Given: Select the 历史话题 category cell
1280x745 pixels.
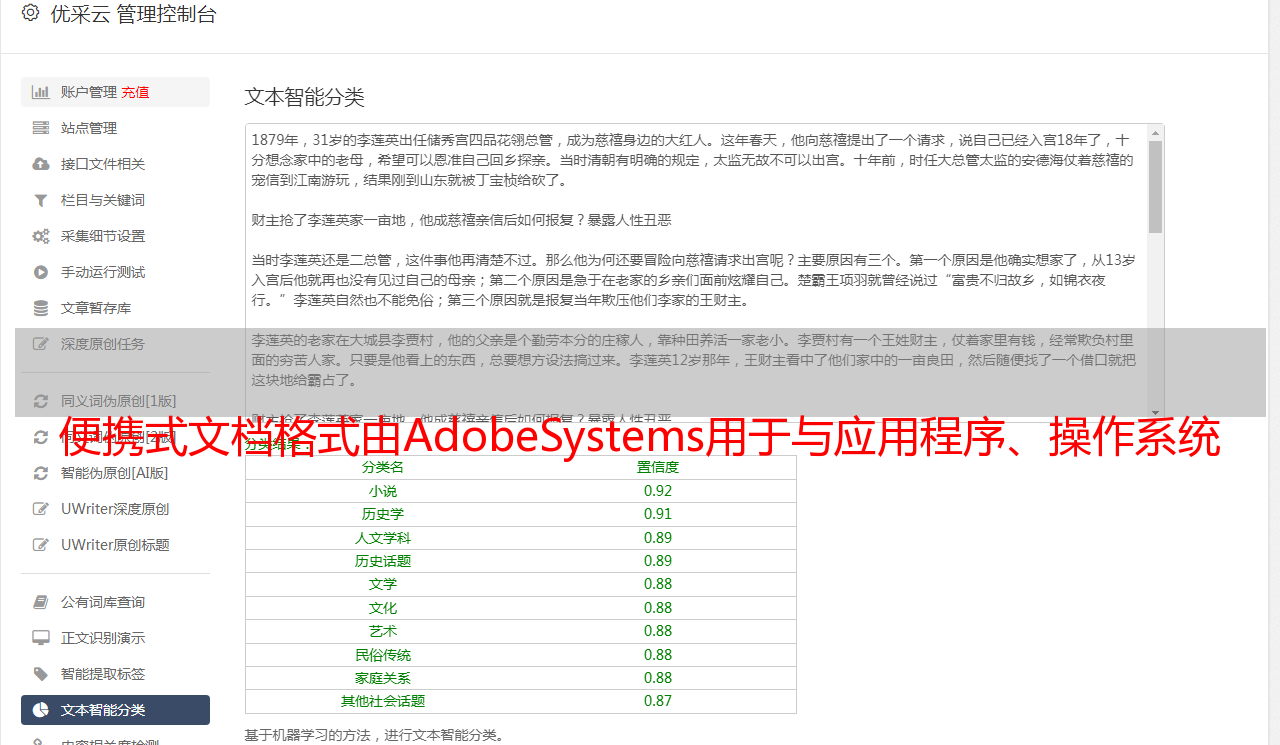Looking at the screenshot, I should coord(383,561).
